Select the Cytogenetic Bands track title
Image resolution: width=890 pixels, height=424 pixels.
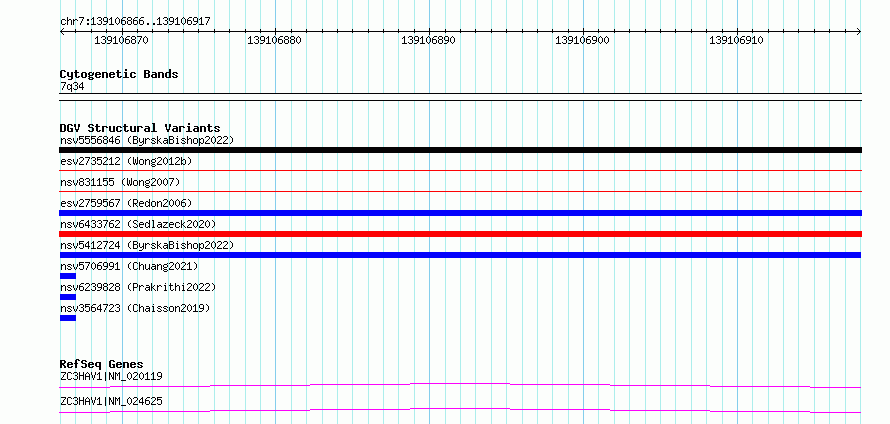coord(119,74)
